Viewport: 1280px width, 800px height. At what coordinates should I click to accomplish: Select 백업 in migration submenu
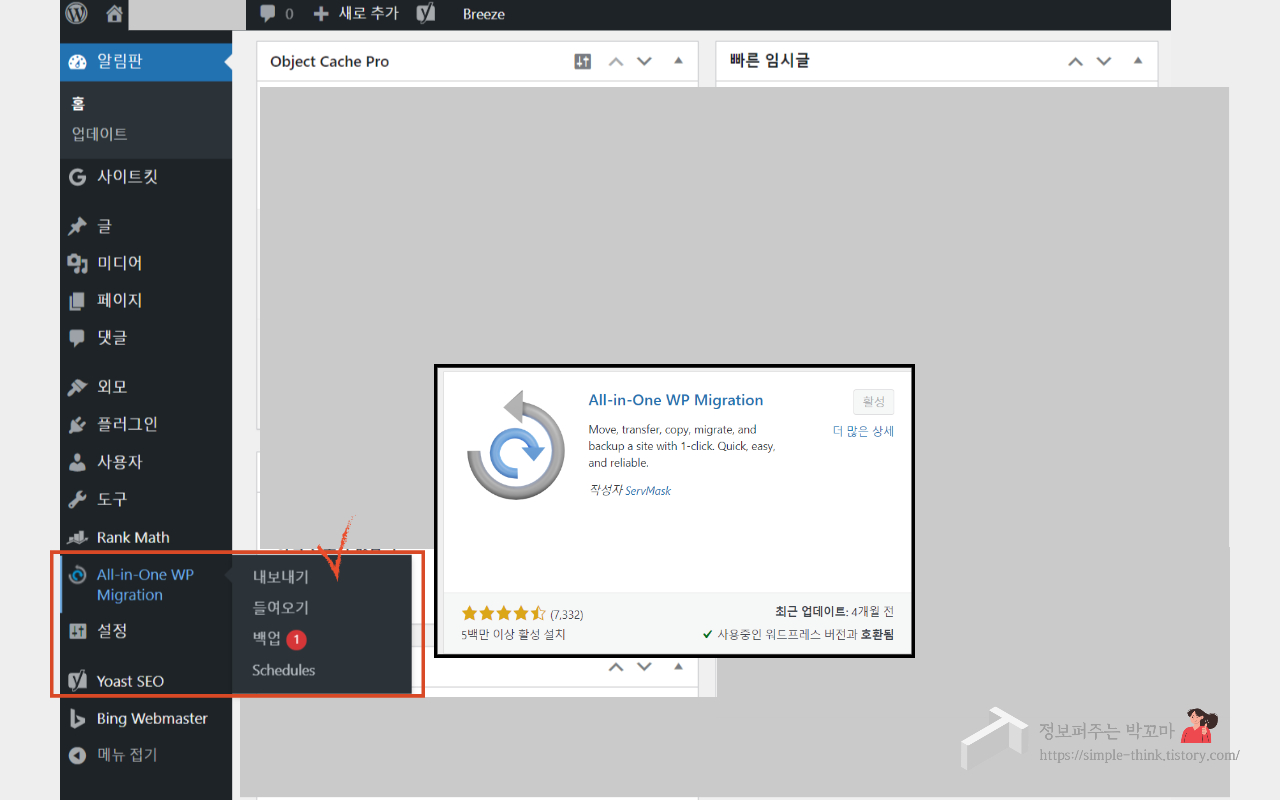(x=267, y=639)
